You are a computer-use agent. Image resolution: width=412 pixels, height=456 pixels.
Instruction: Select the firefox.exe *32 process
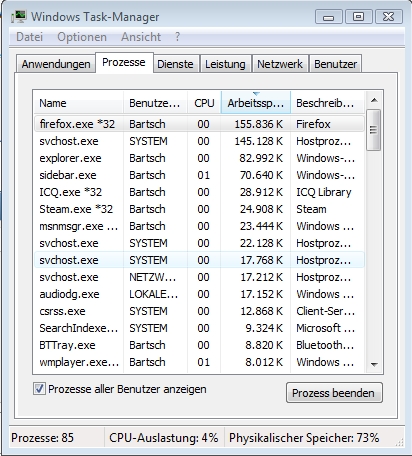click(199, 124)
